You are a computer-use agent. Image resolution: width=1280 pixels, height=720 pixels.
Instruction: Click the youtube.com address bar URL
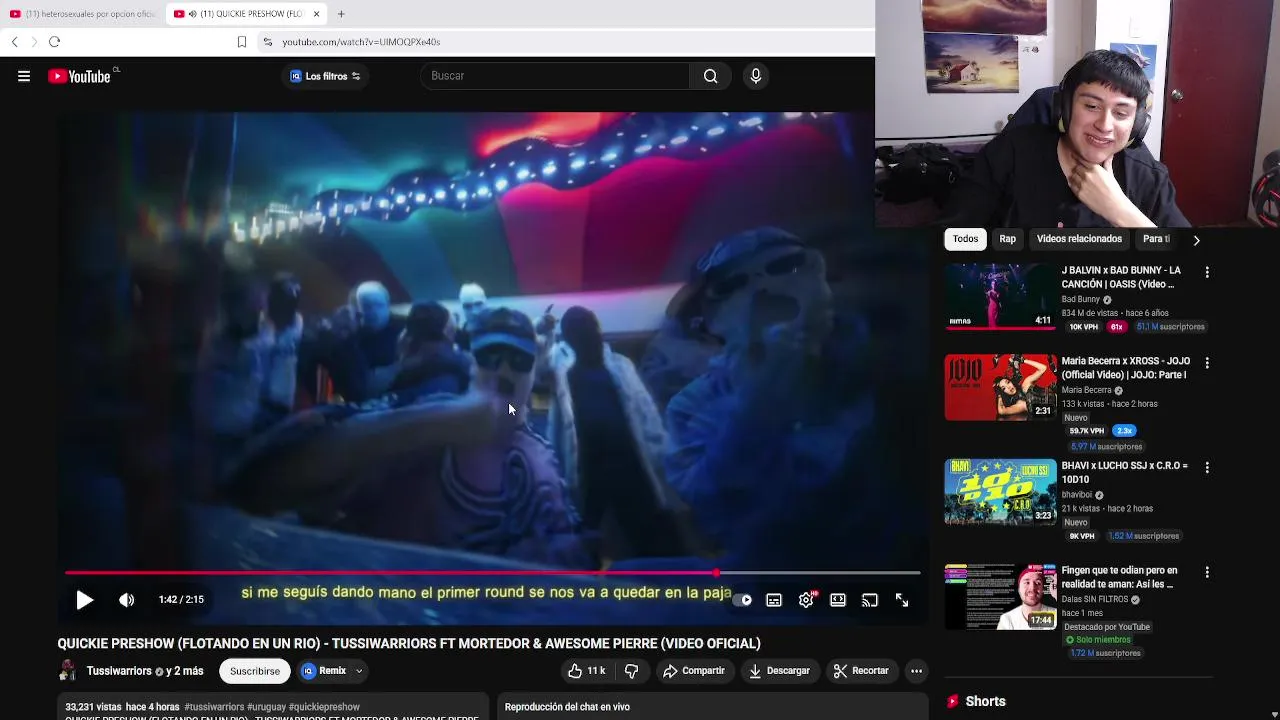(361, 42)
